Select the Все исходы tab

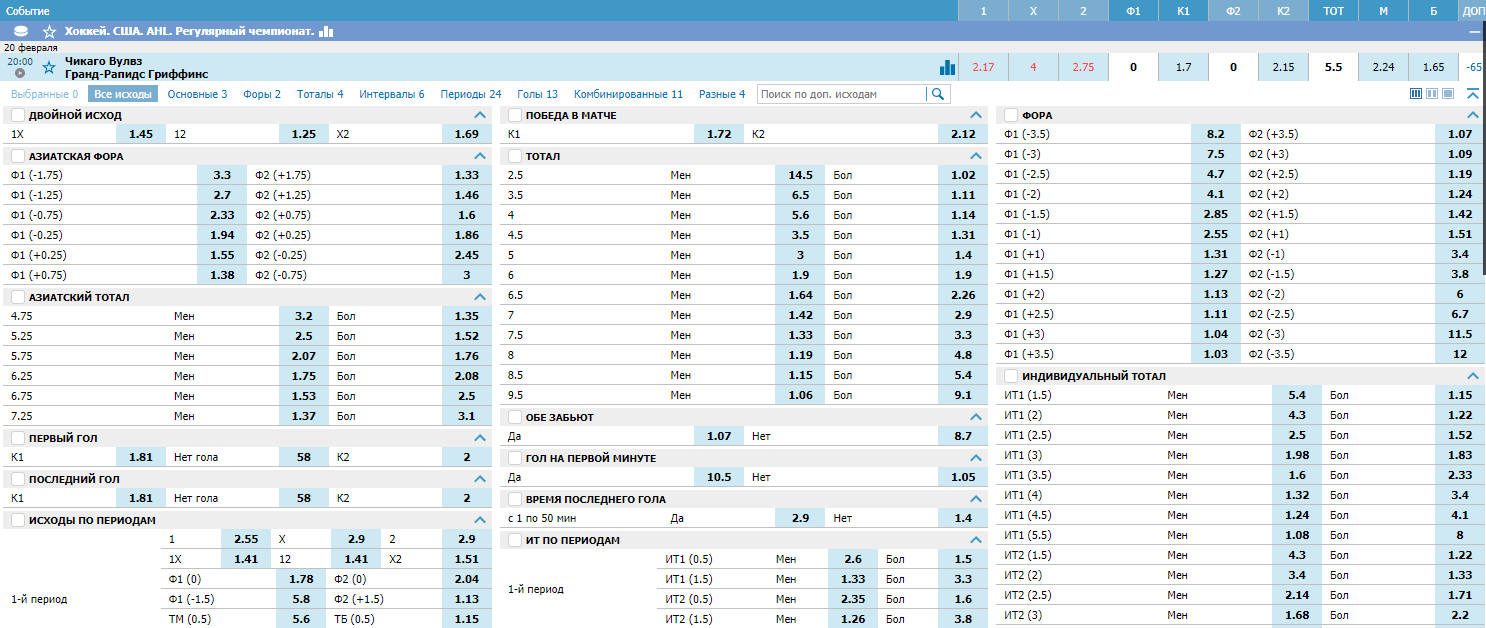(x=124, y=94)
